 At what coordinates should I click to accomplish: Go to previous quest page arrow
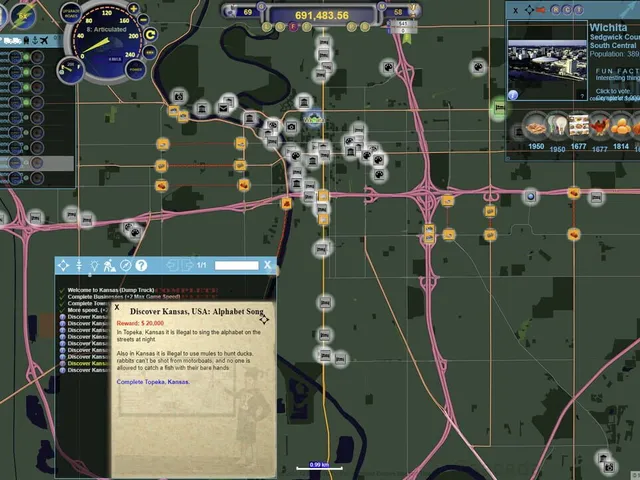click(172, 265)
